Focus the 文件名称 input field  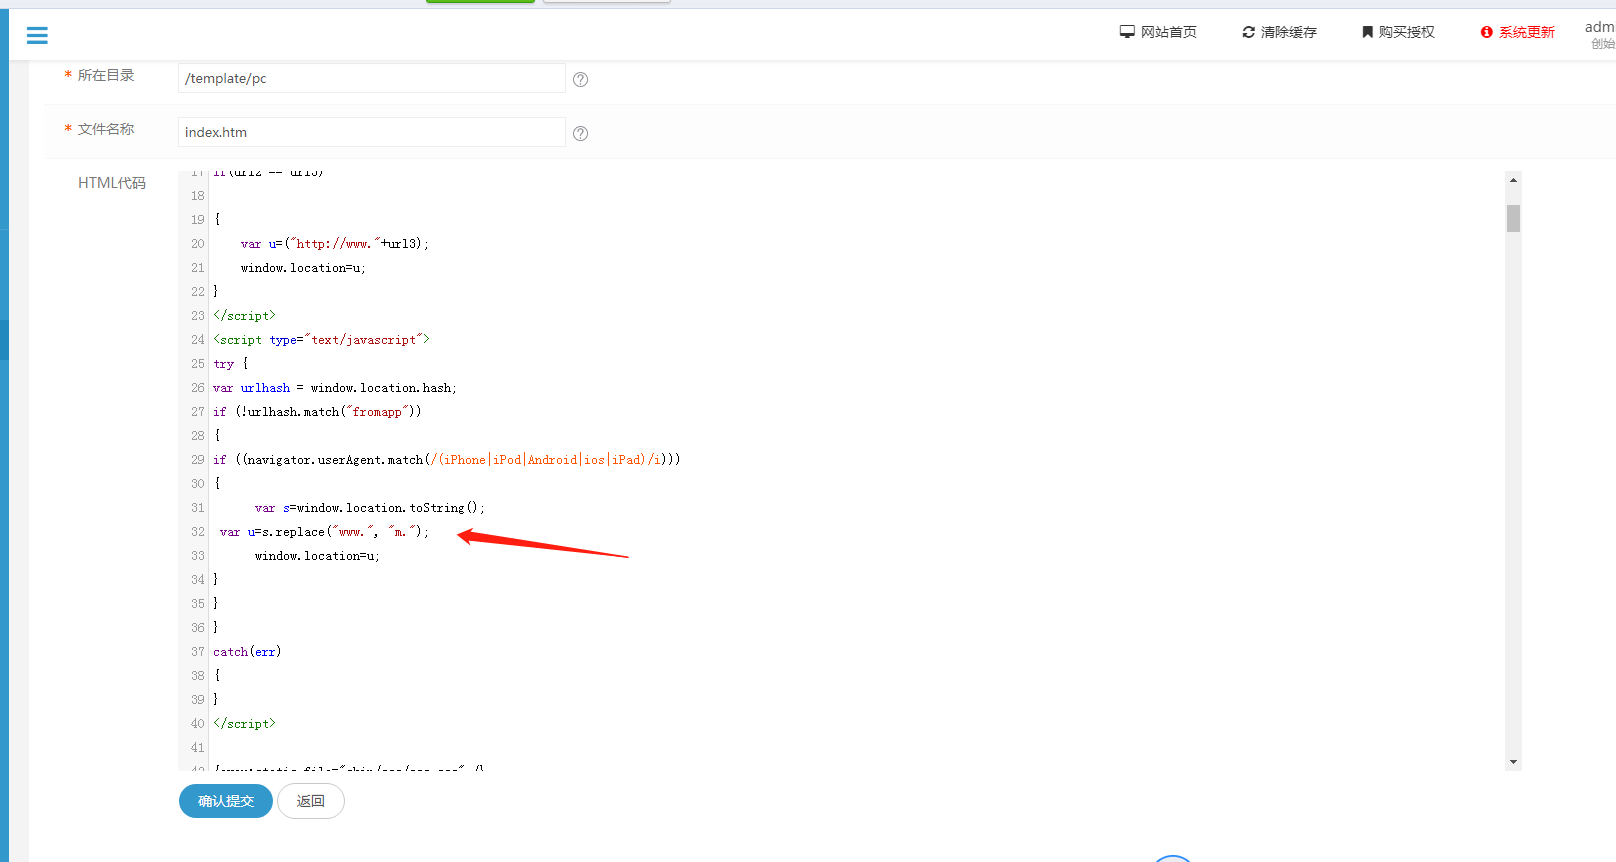tap(371, 132)
